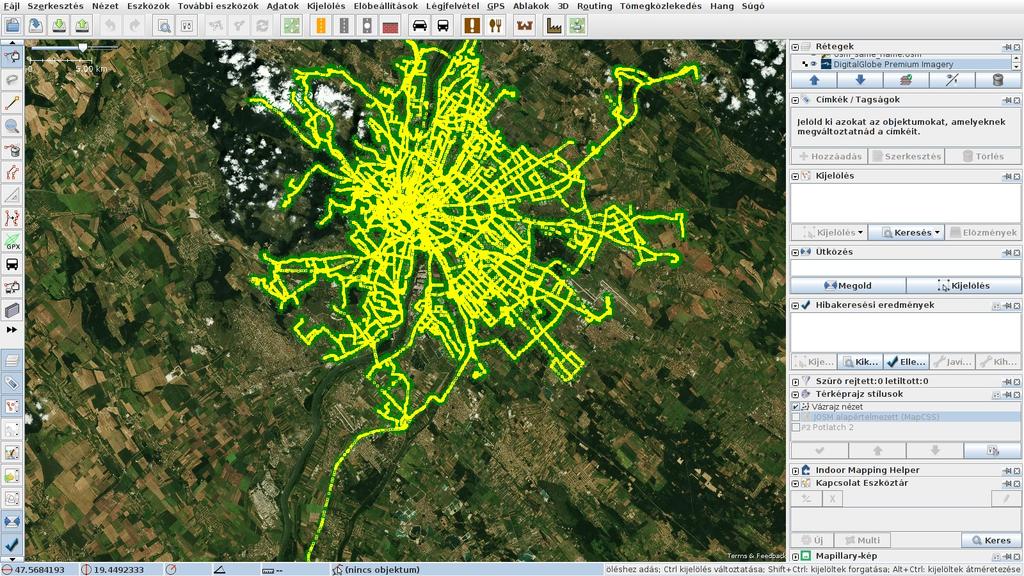1024x576 pixels.
Task: Select the restaurant fork-and-knife preset icon
Action: [x=495, y=25]
